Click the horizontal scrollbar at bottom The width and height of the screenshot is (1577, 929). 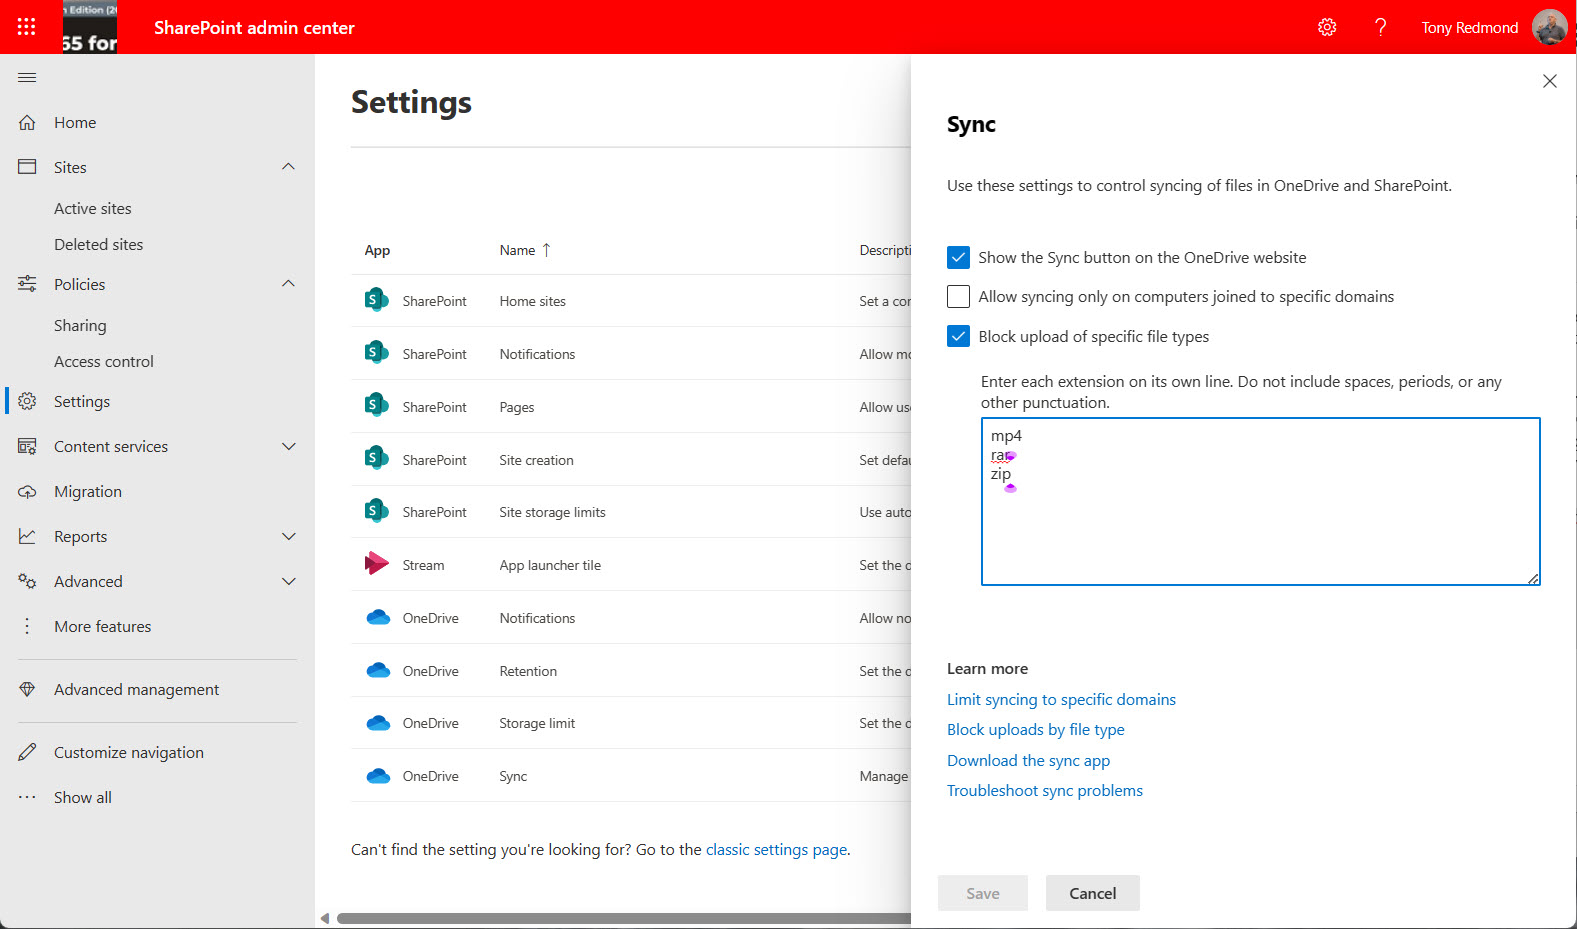click(x=622, y=918)
